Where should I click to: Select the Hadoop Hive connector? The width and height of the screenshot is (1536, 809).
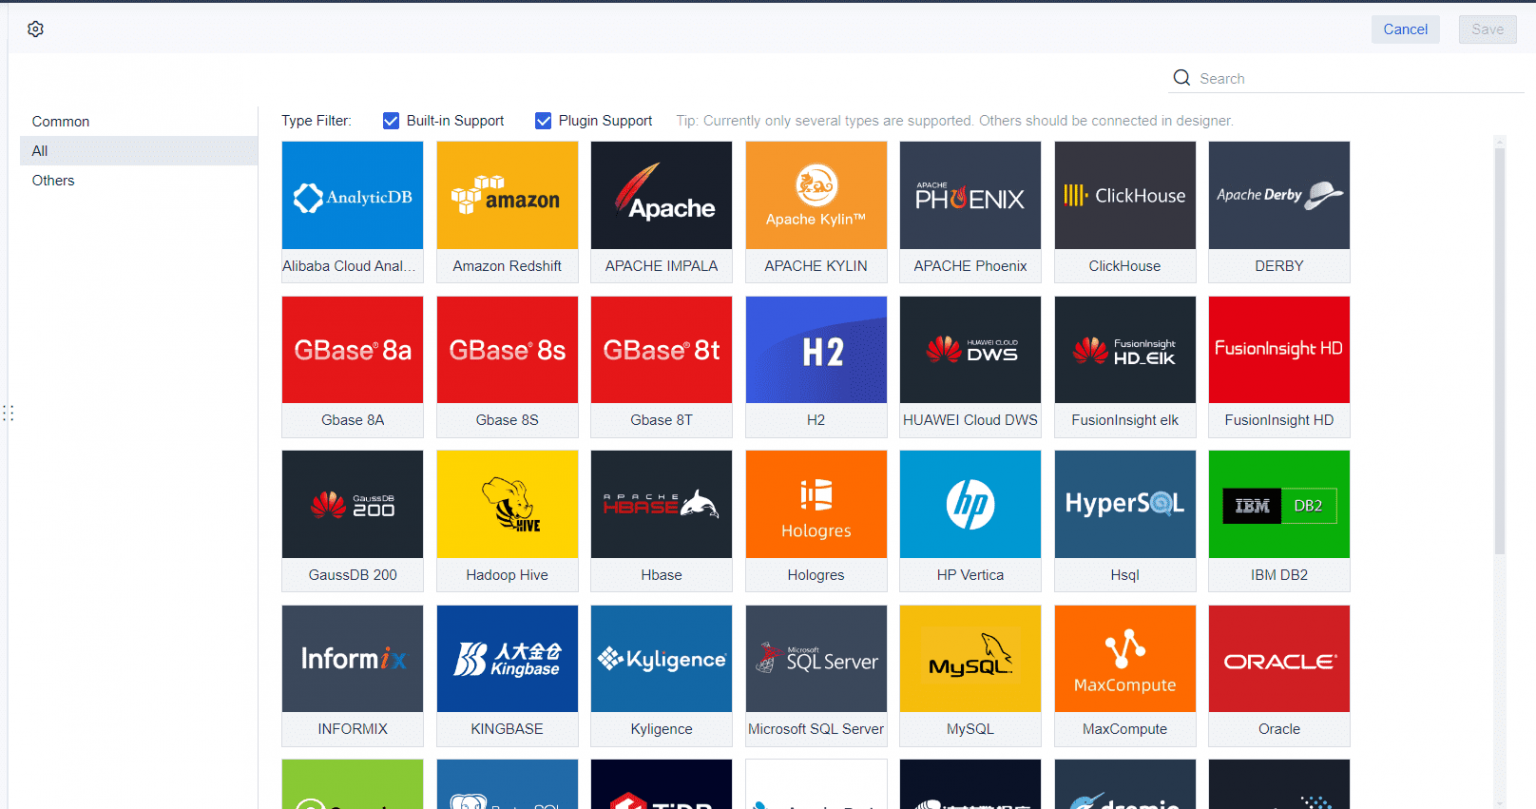(507, 520)
